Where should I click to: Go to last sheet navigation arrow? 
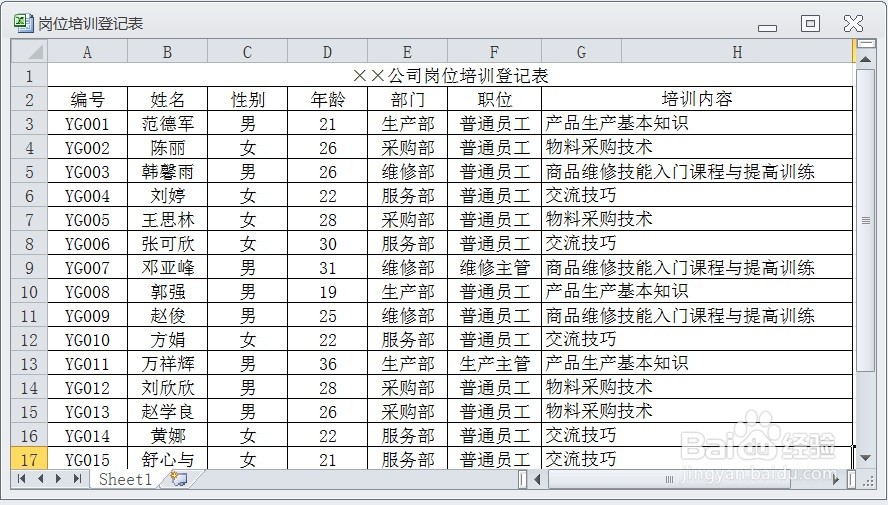pos(77,479)
